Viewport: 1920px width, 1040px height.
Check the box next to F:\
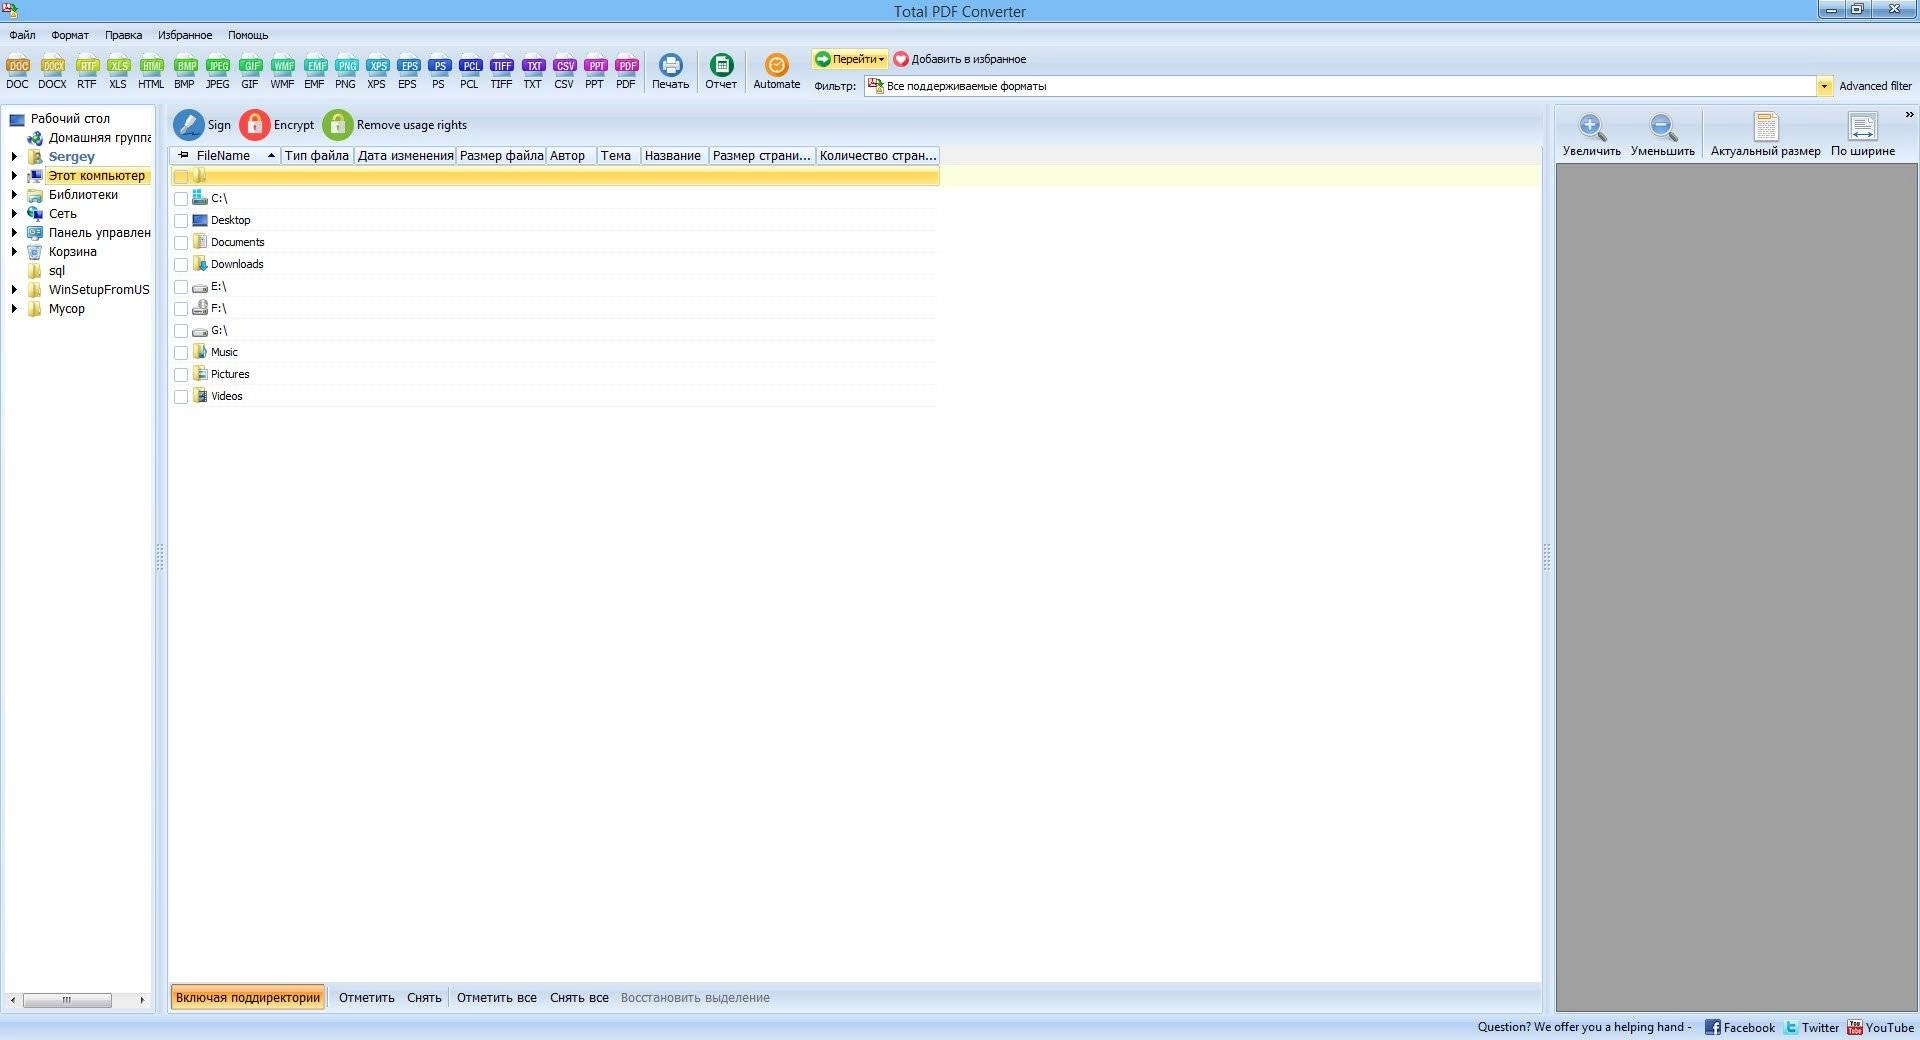click(181, 309)
